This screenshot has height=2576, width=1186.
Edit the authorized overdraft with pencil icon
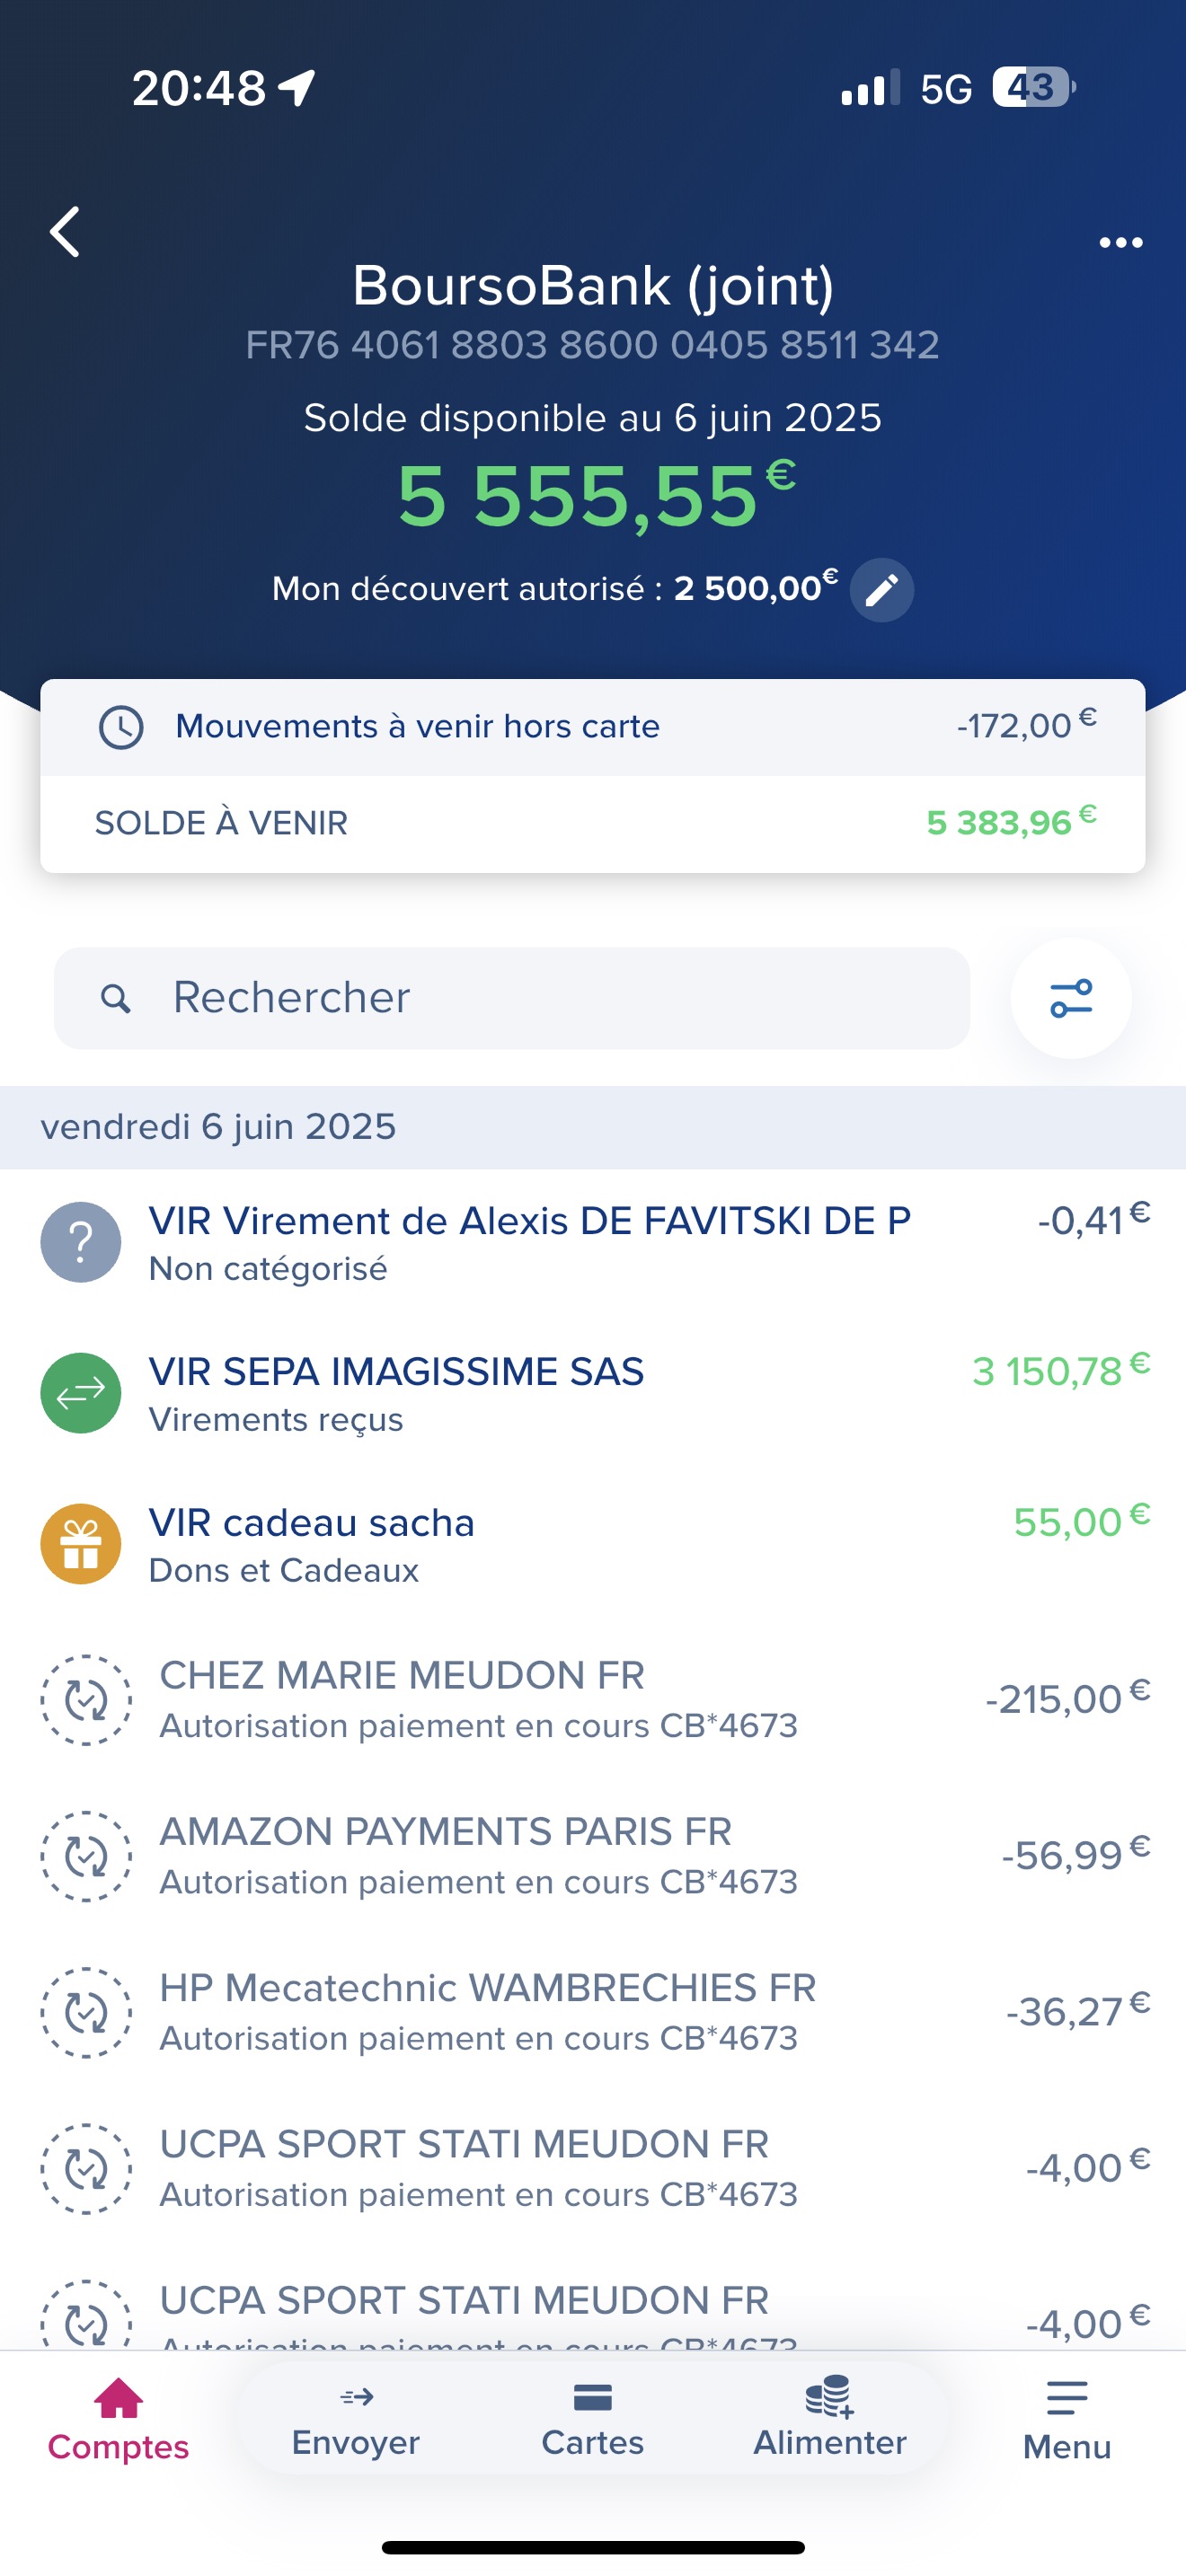881,590
